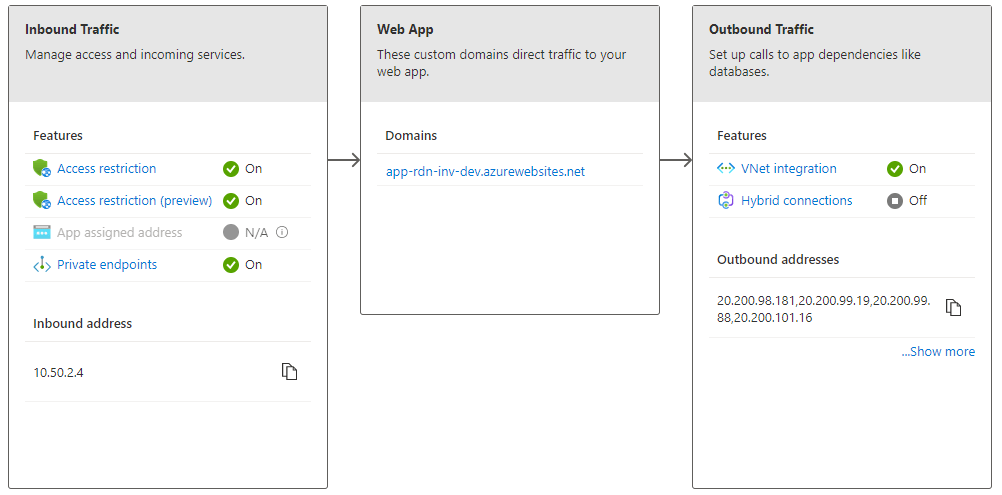Open the Access restriction link
The image size is (1002, 495).
(x=106, y=169)
